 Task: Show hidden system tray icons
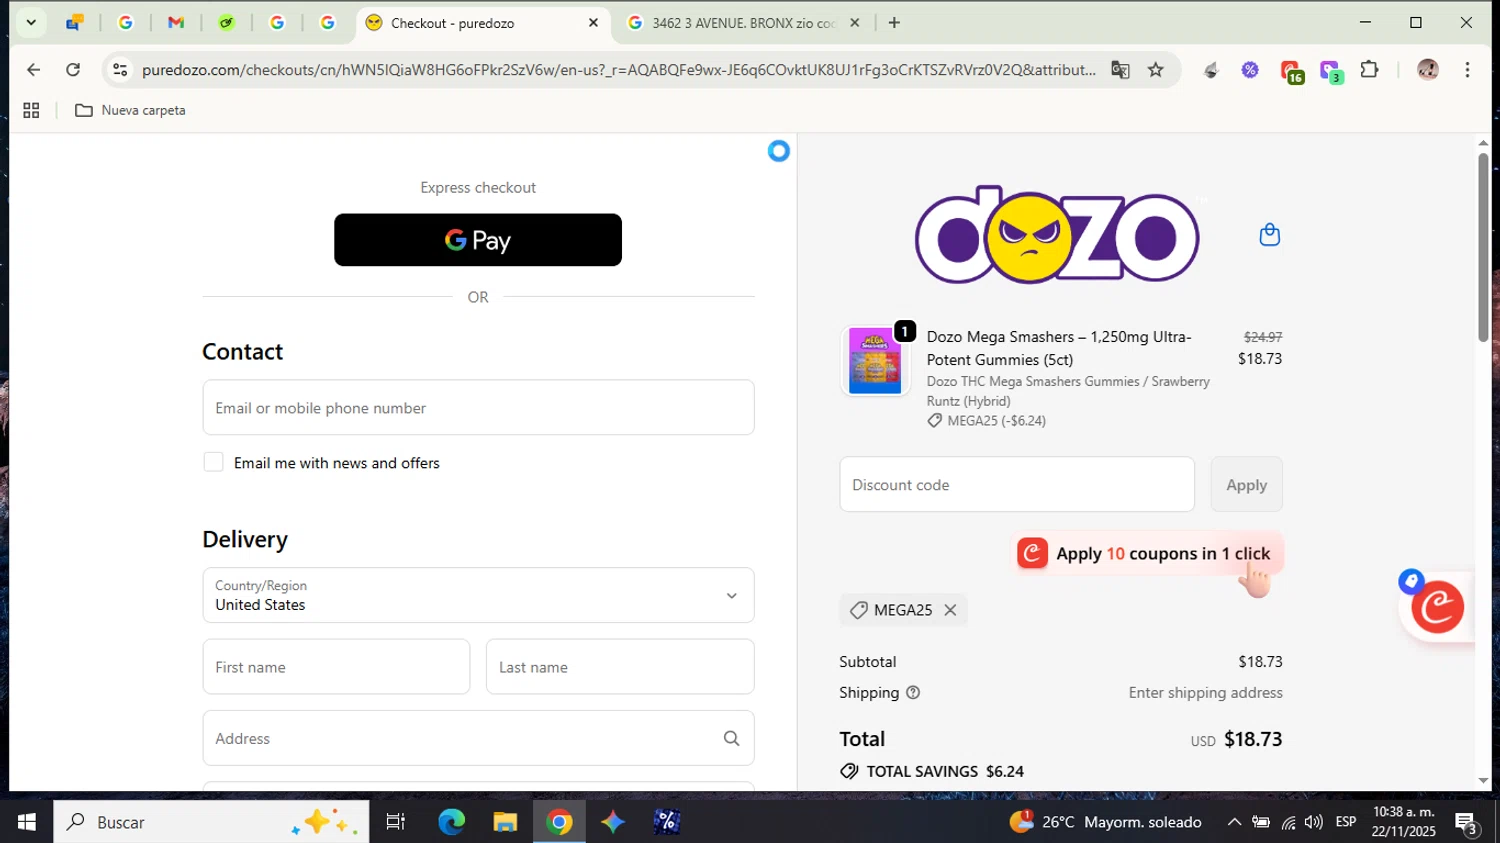point(1234,822)
